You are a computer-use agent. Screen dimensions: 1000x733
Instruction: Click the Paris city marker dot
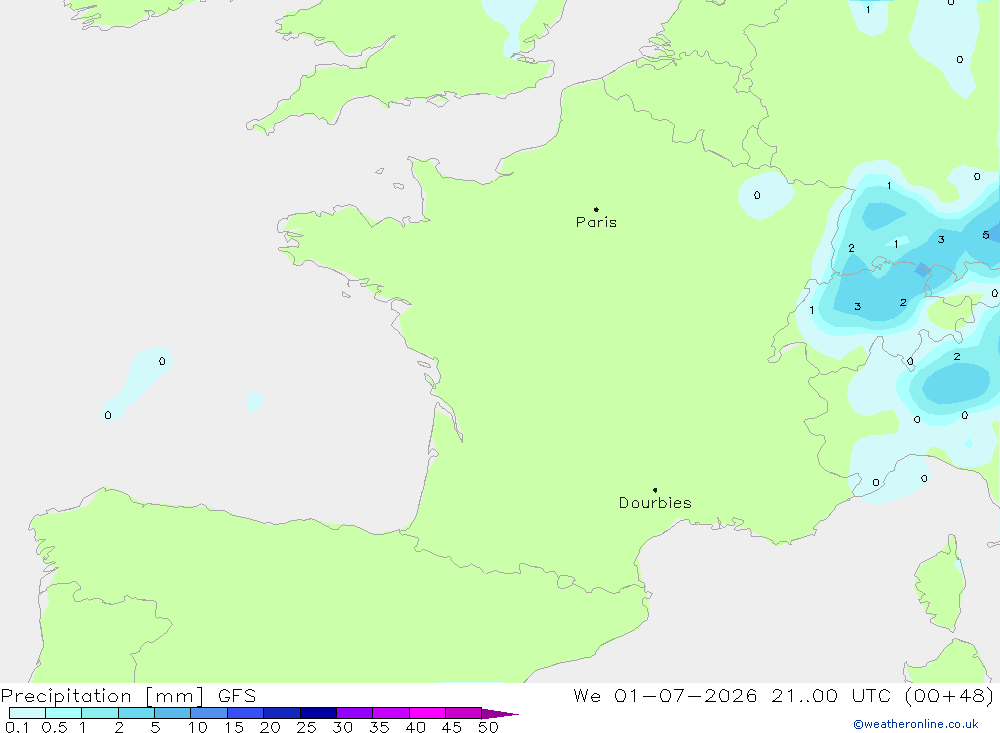[596, 209]
